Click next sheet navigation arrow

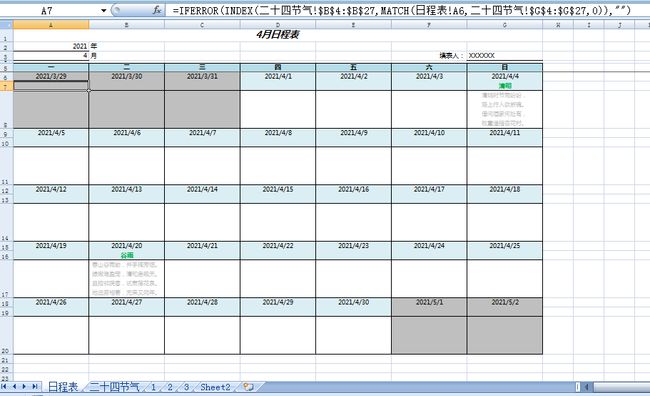[x=24, y=386]
